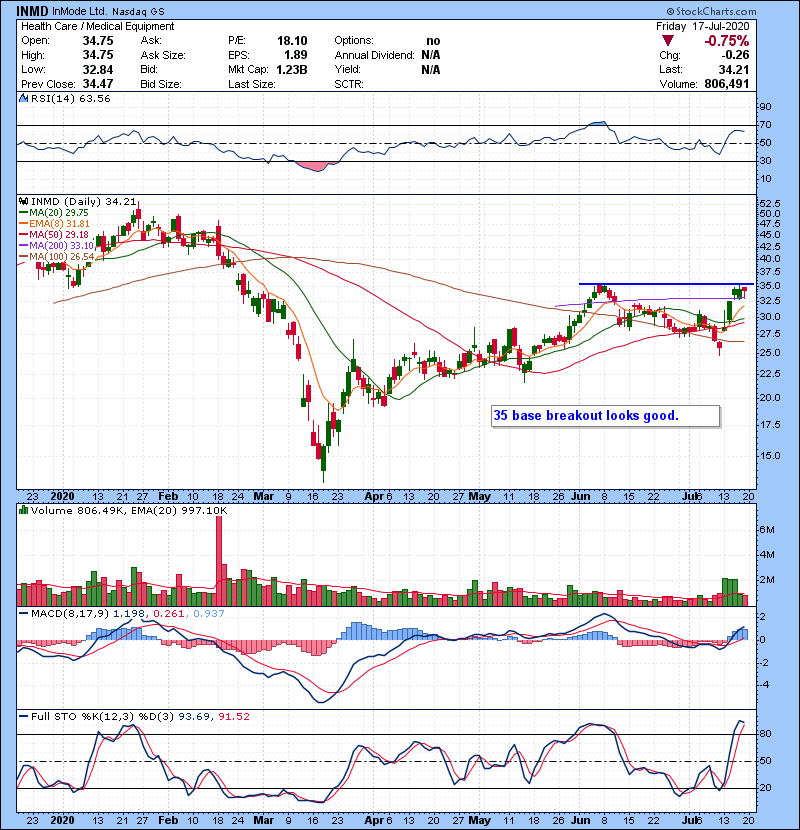Click the May label on bottom date axis
This screenshot has width=800, height=830.
point(480,820)
